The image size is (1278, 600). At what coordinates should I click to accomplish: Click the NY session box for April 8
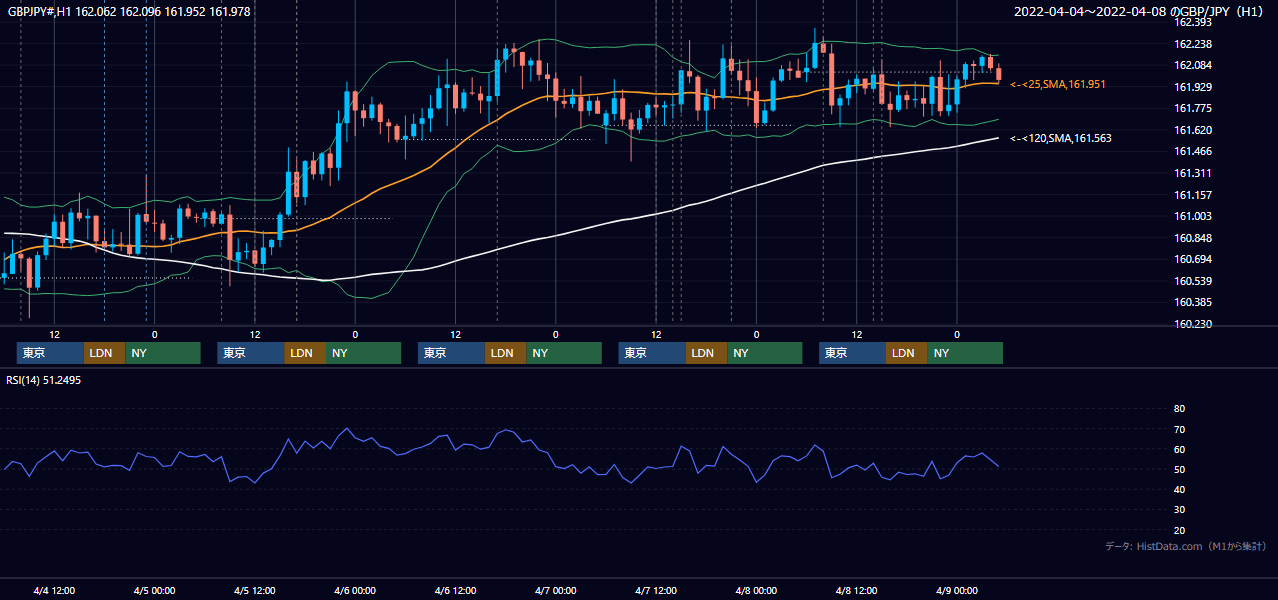tap(965, 353)
